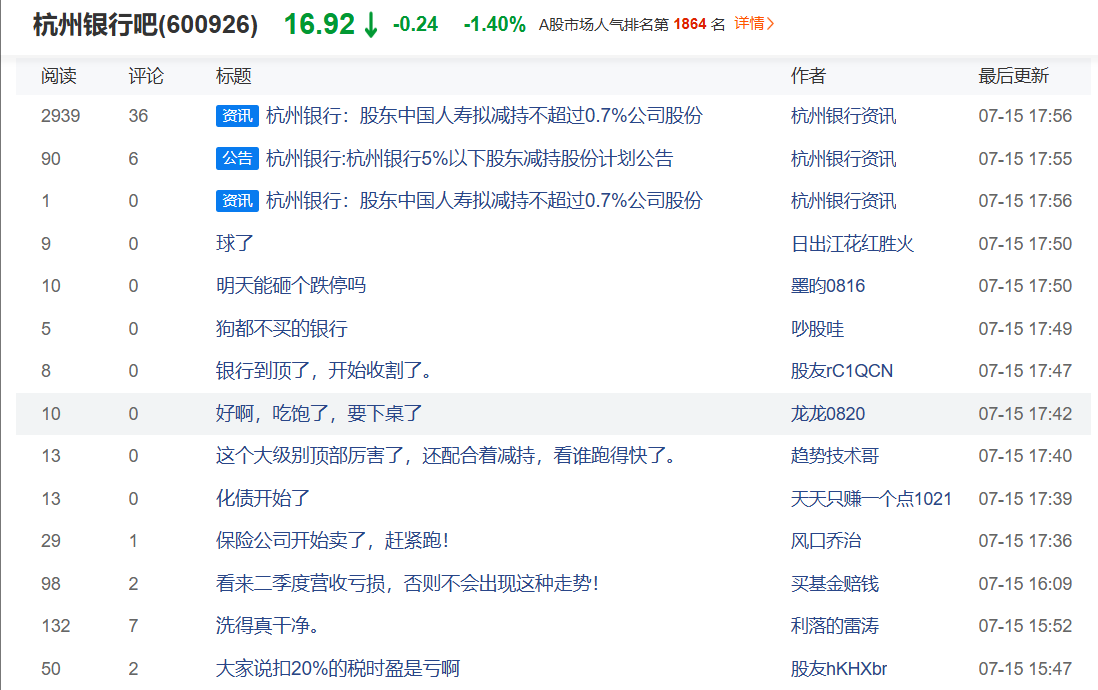Open author 杭州银行资讯 on the 1-read row
This screenshot has height=690, width=1098.
[843, 201]
